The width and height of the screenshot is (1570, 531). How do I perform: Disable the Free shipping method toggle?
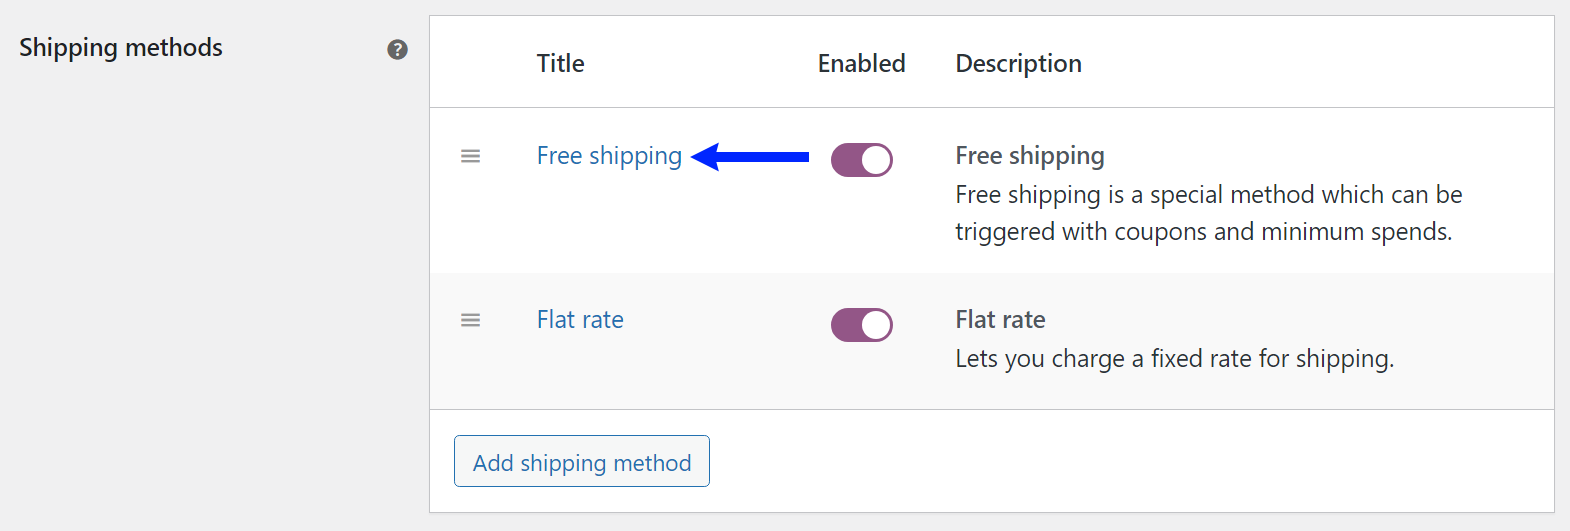(861, 160)
